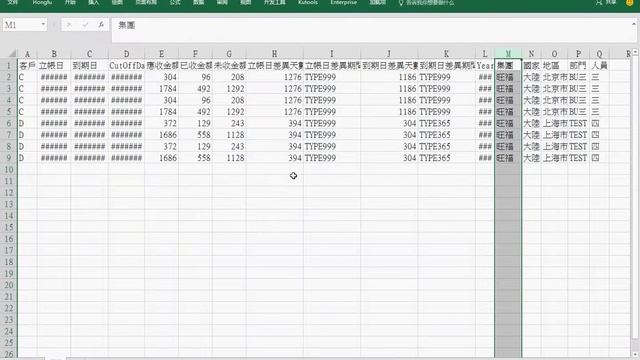640x360 pixels.
Task: Click the Insert Function fx icon
Action: tap(101, 25)
